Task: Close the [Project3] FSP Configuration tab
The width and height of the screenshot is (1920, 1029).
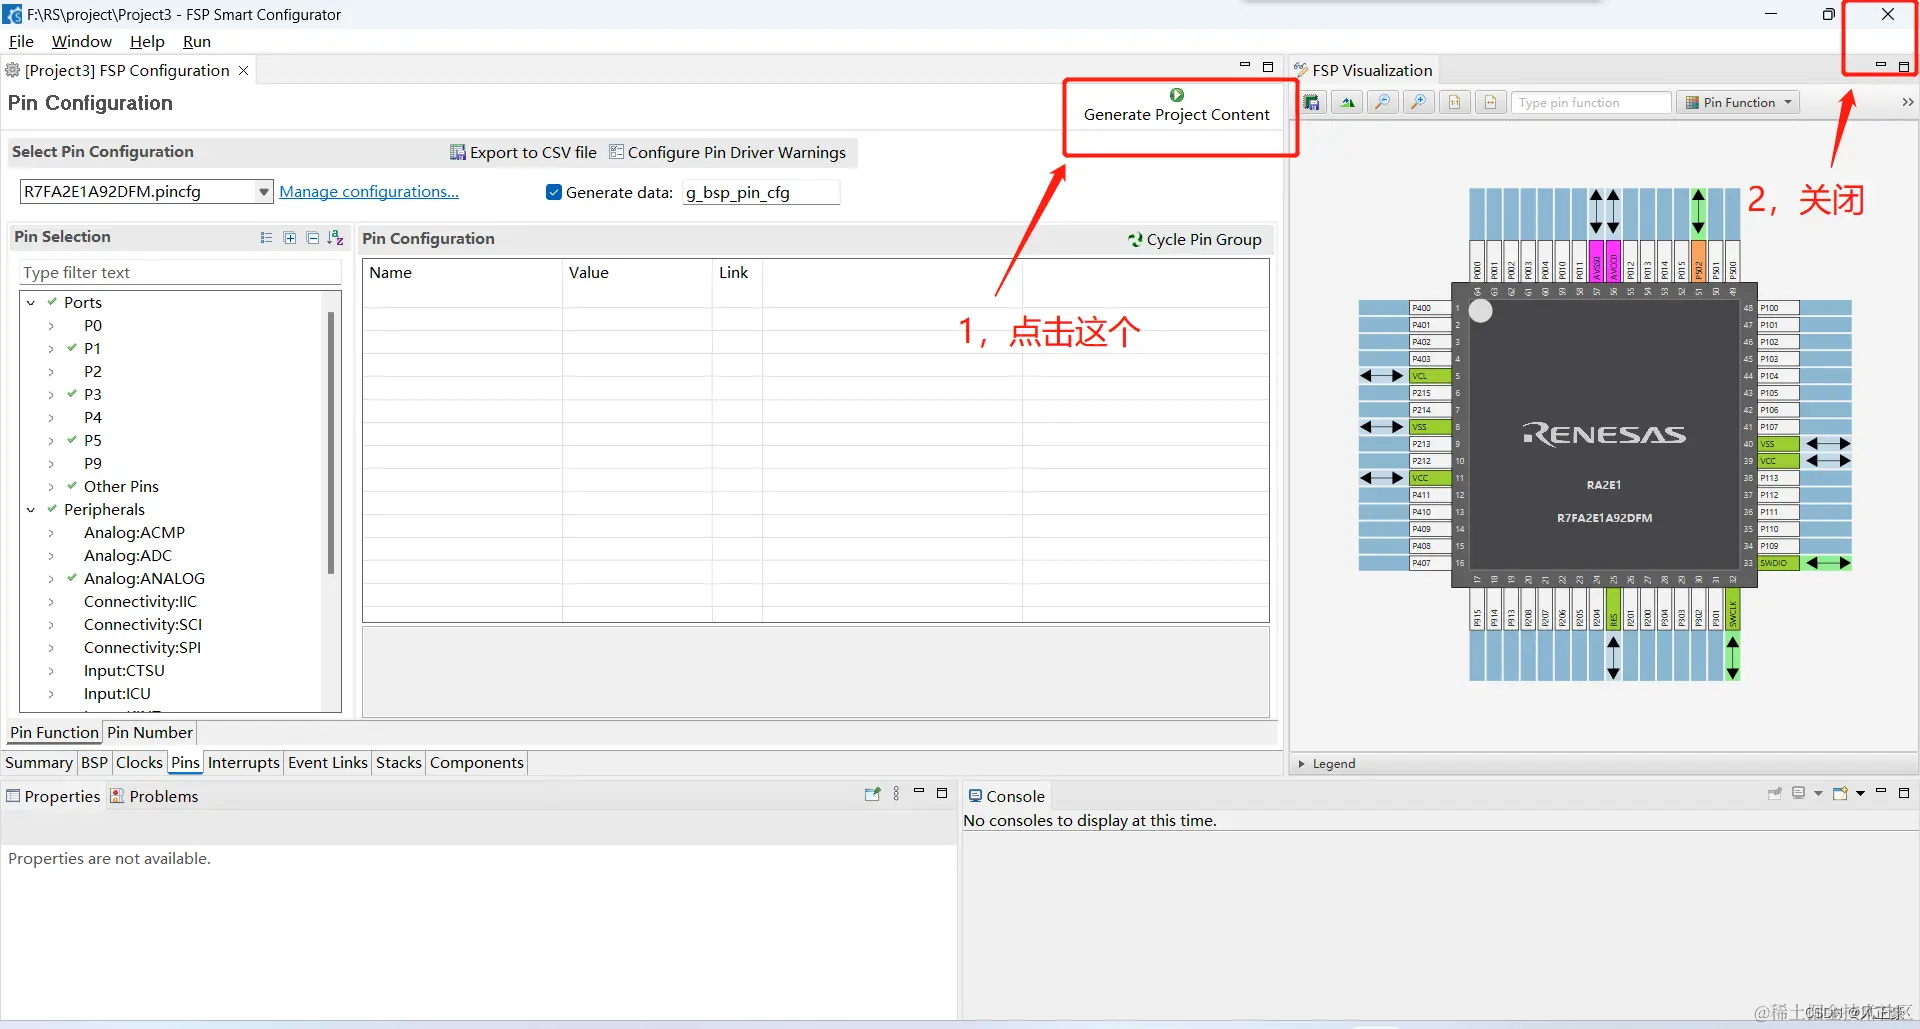Action: [x=243, y=70]
